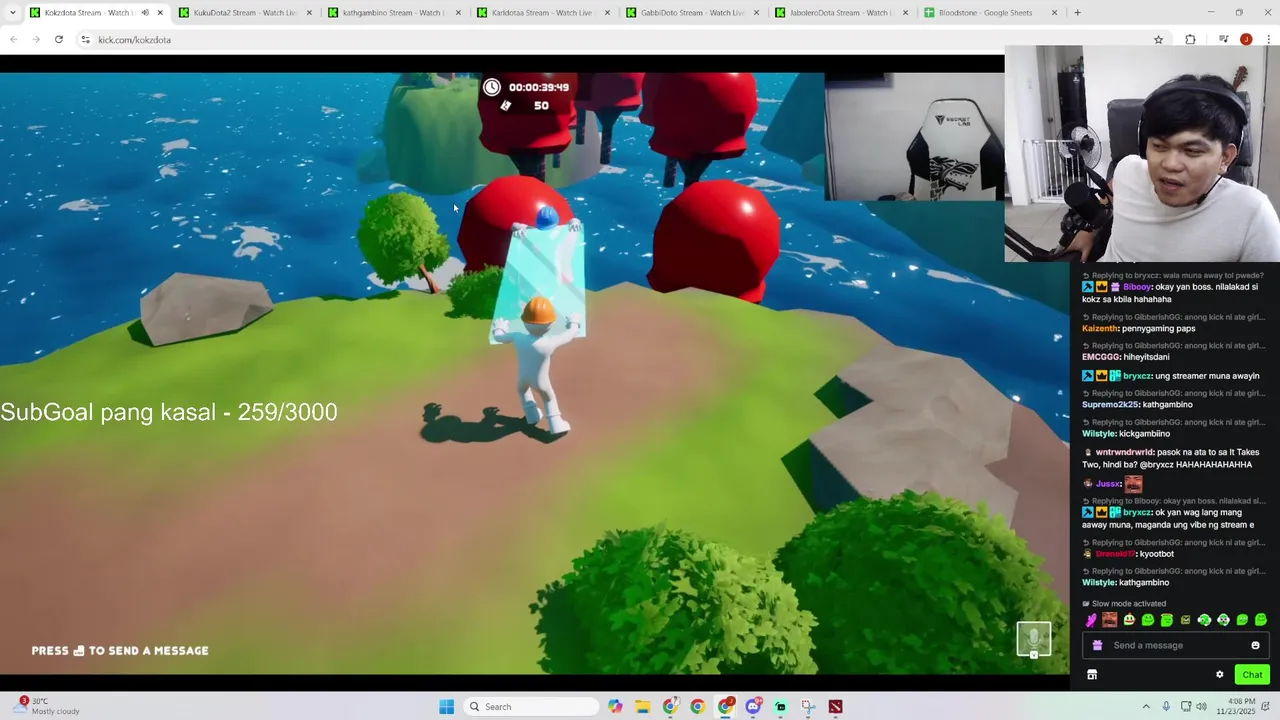This screenshot has height=720, width=1280.
Task: Mute audio on the Kokzdota tab speaker icon
Action: (145, 13)
